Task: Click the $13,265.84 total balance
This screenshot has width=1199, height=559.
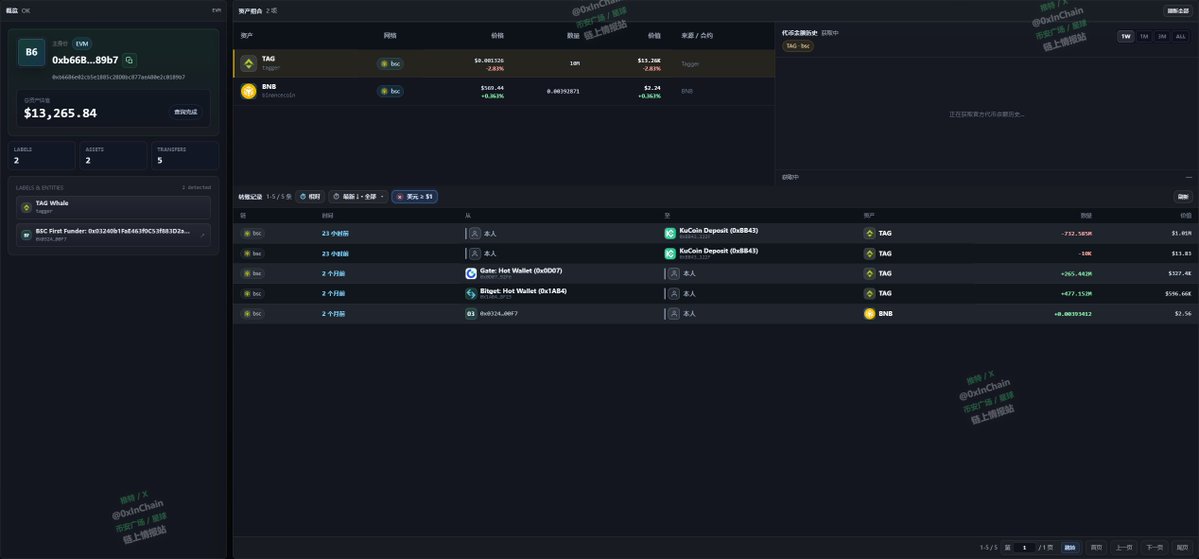Action: 60,113
